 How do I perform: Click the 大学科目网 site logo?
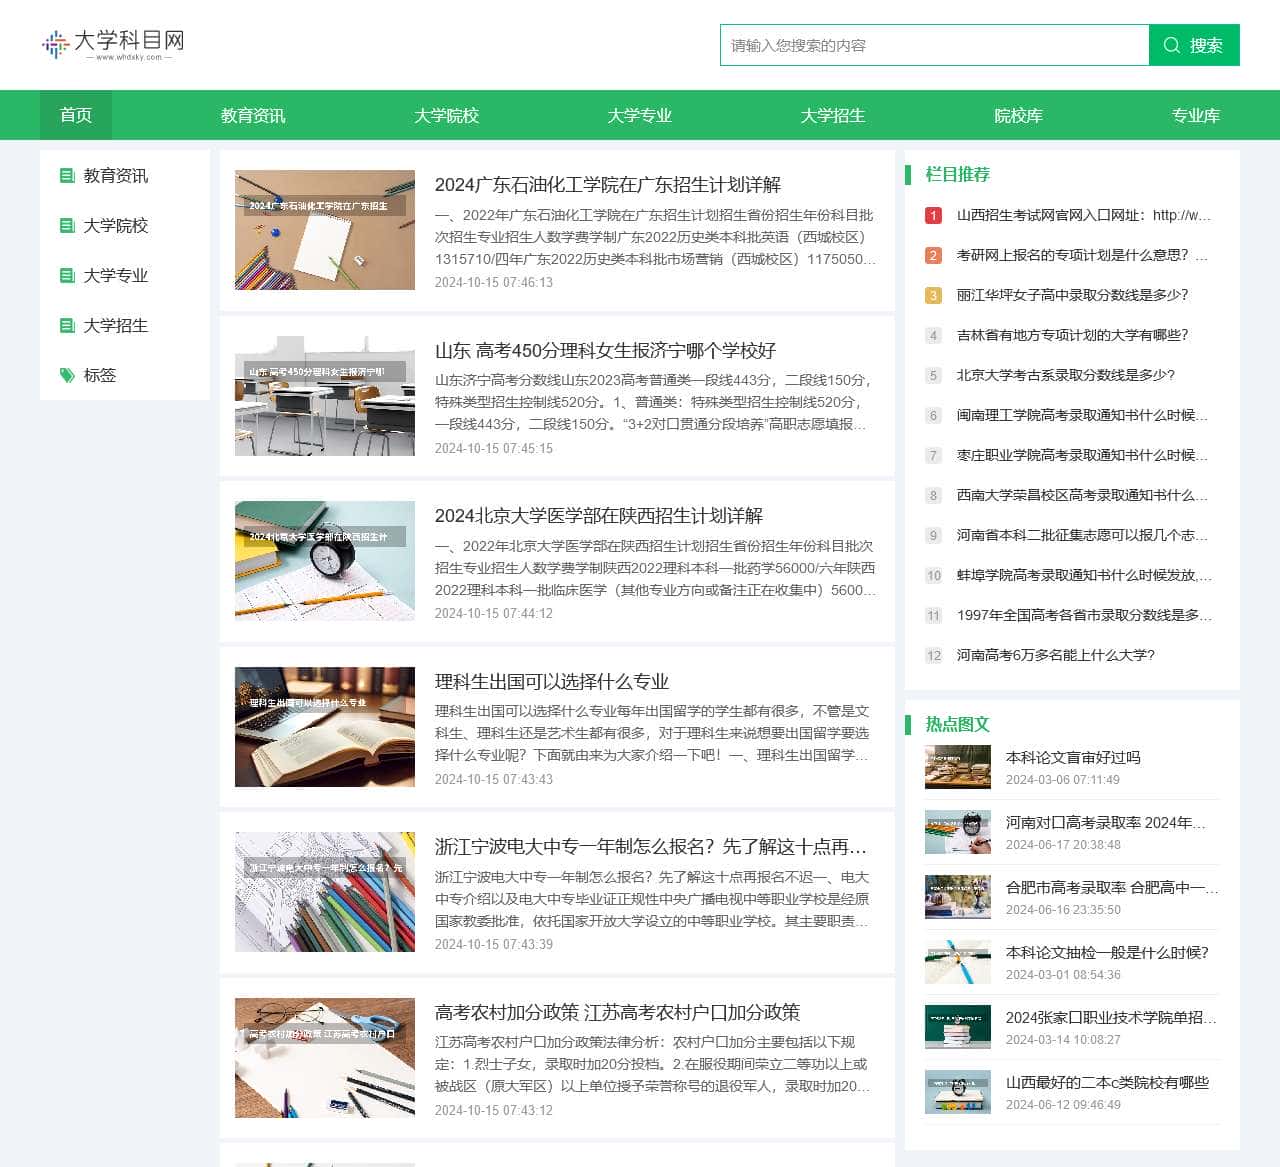tap(113, 44)
